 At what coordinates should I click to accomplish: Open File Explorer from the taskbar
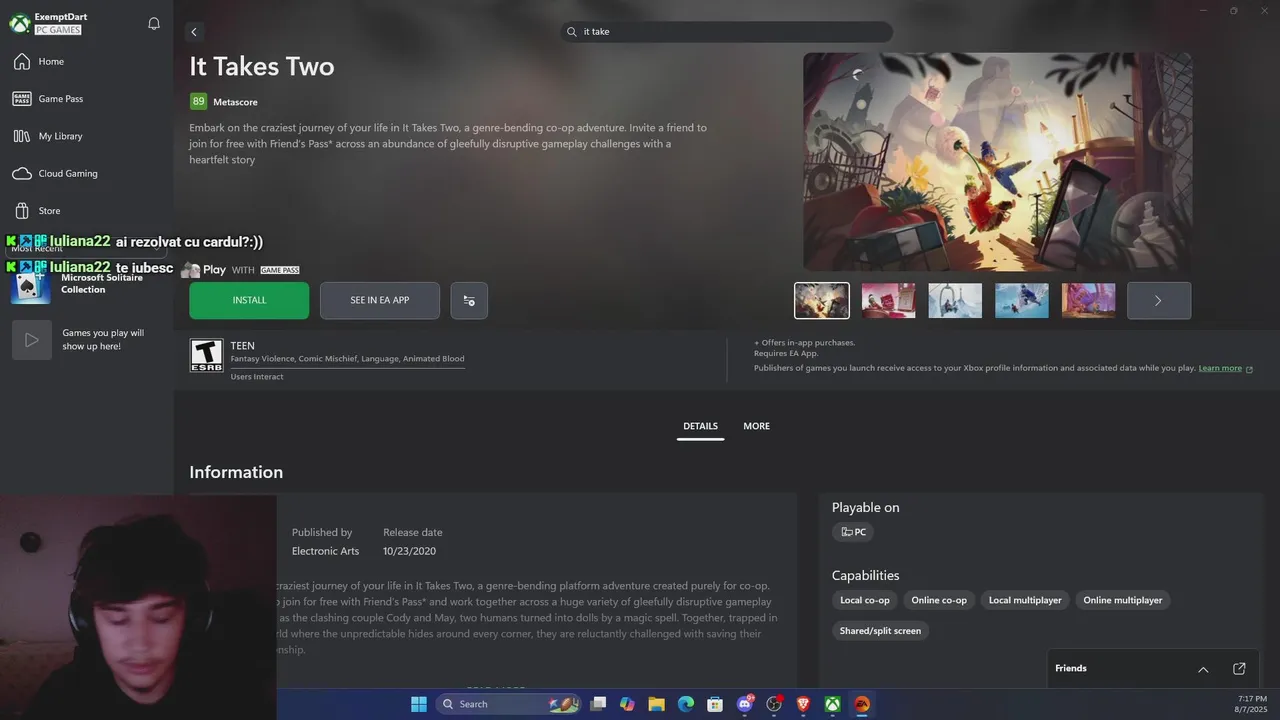656,704
